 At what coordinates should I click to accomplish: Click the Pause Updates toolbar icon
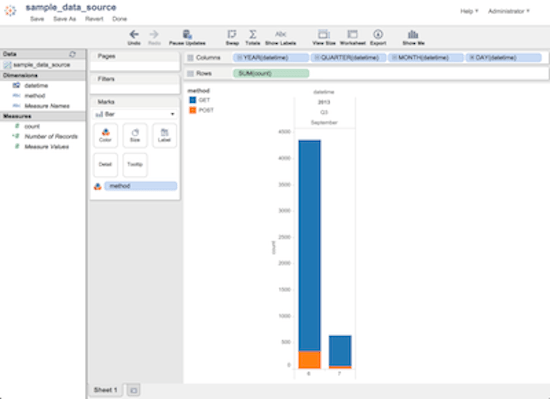[187, 34]
